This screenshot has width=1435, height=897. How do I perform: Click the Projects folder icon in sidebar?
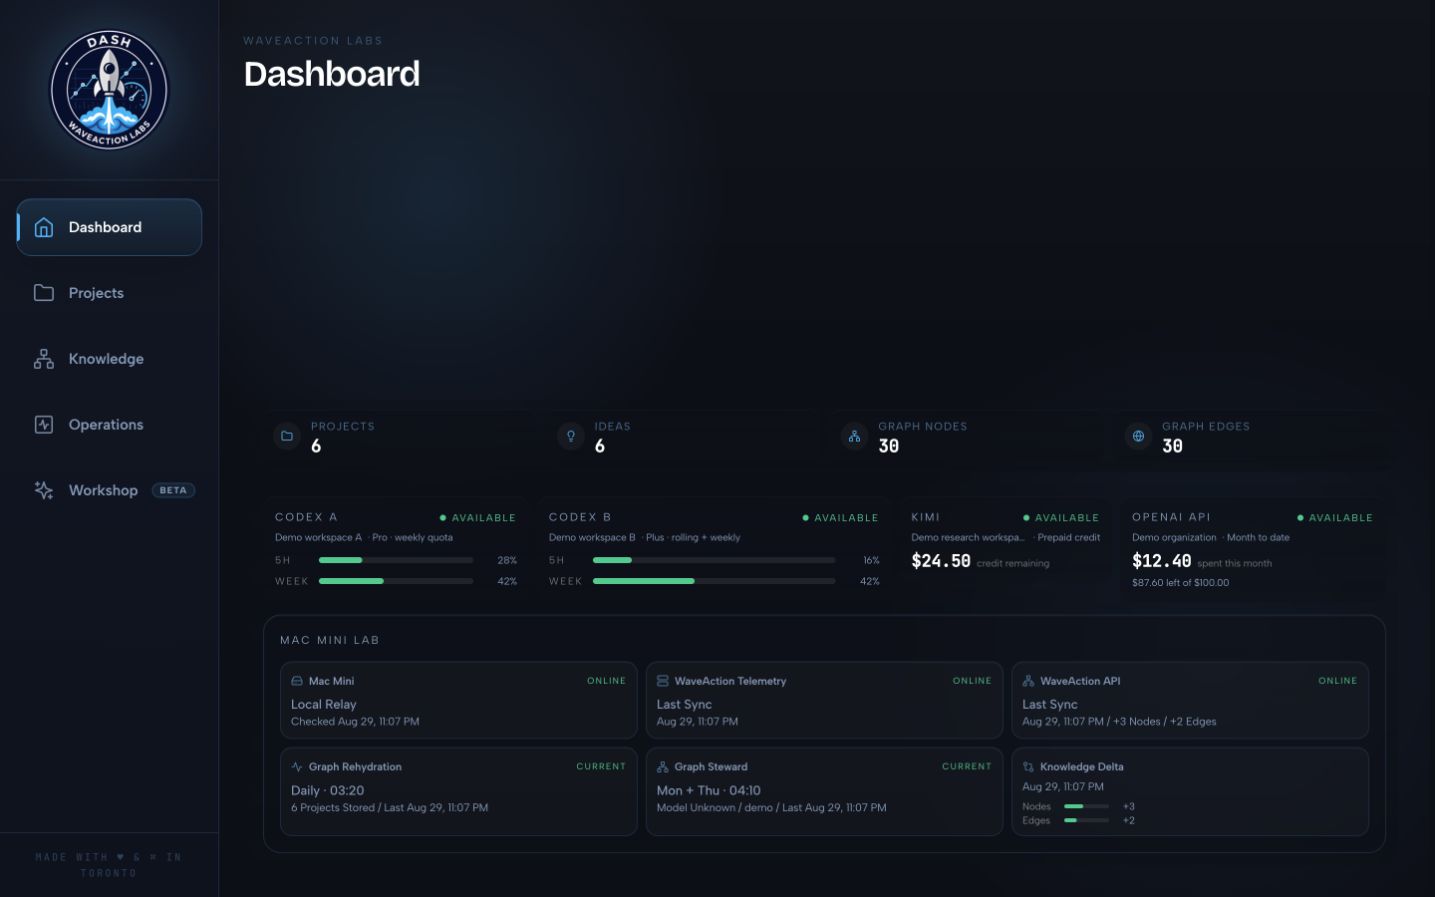(44, 293)
